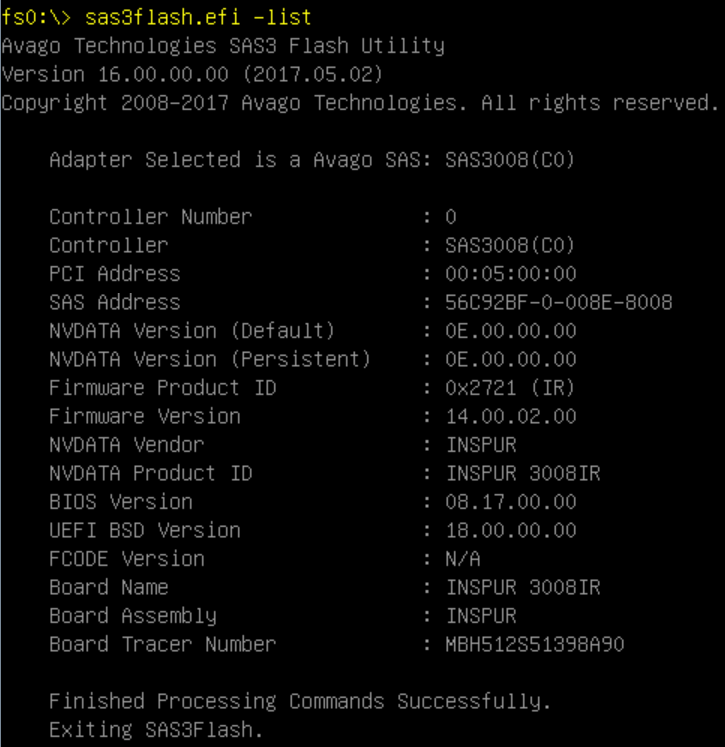Image resolution: width=725 pixels, height=747 pixels.
Task: Click the UEFI BSD Version value 18.00.00.00
Action: pos(510,530)
